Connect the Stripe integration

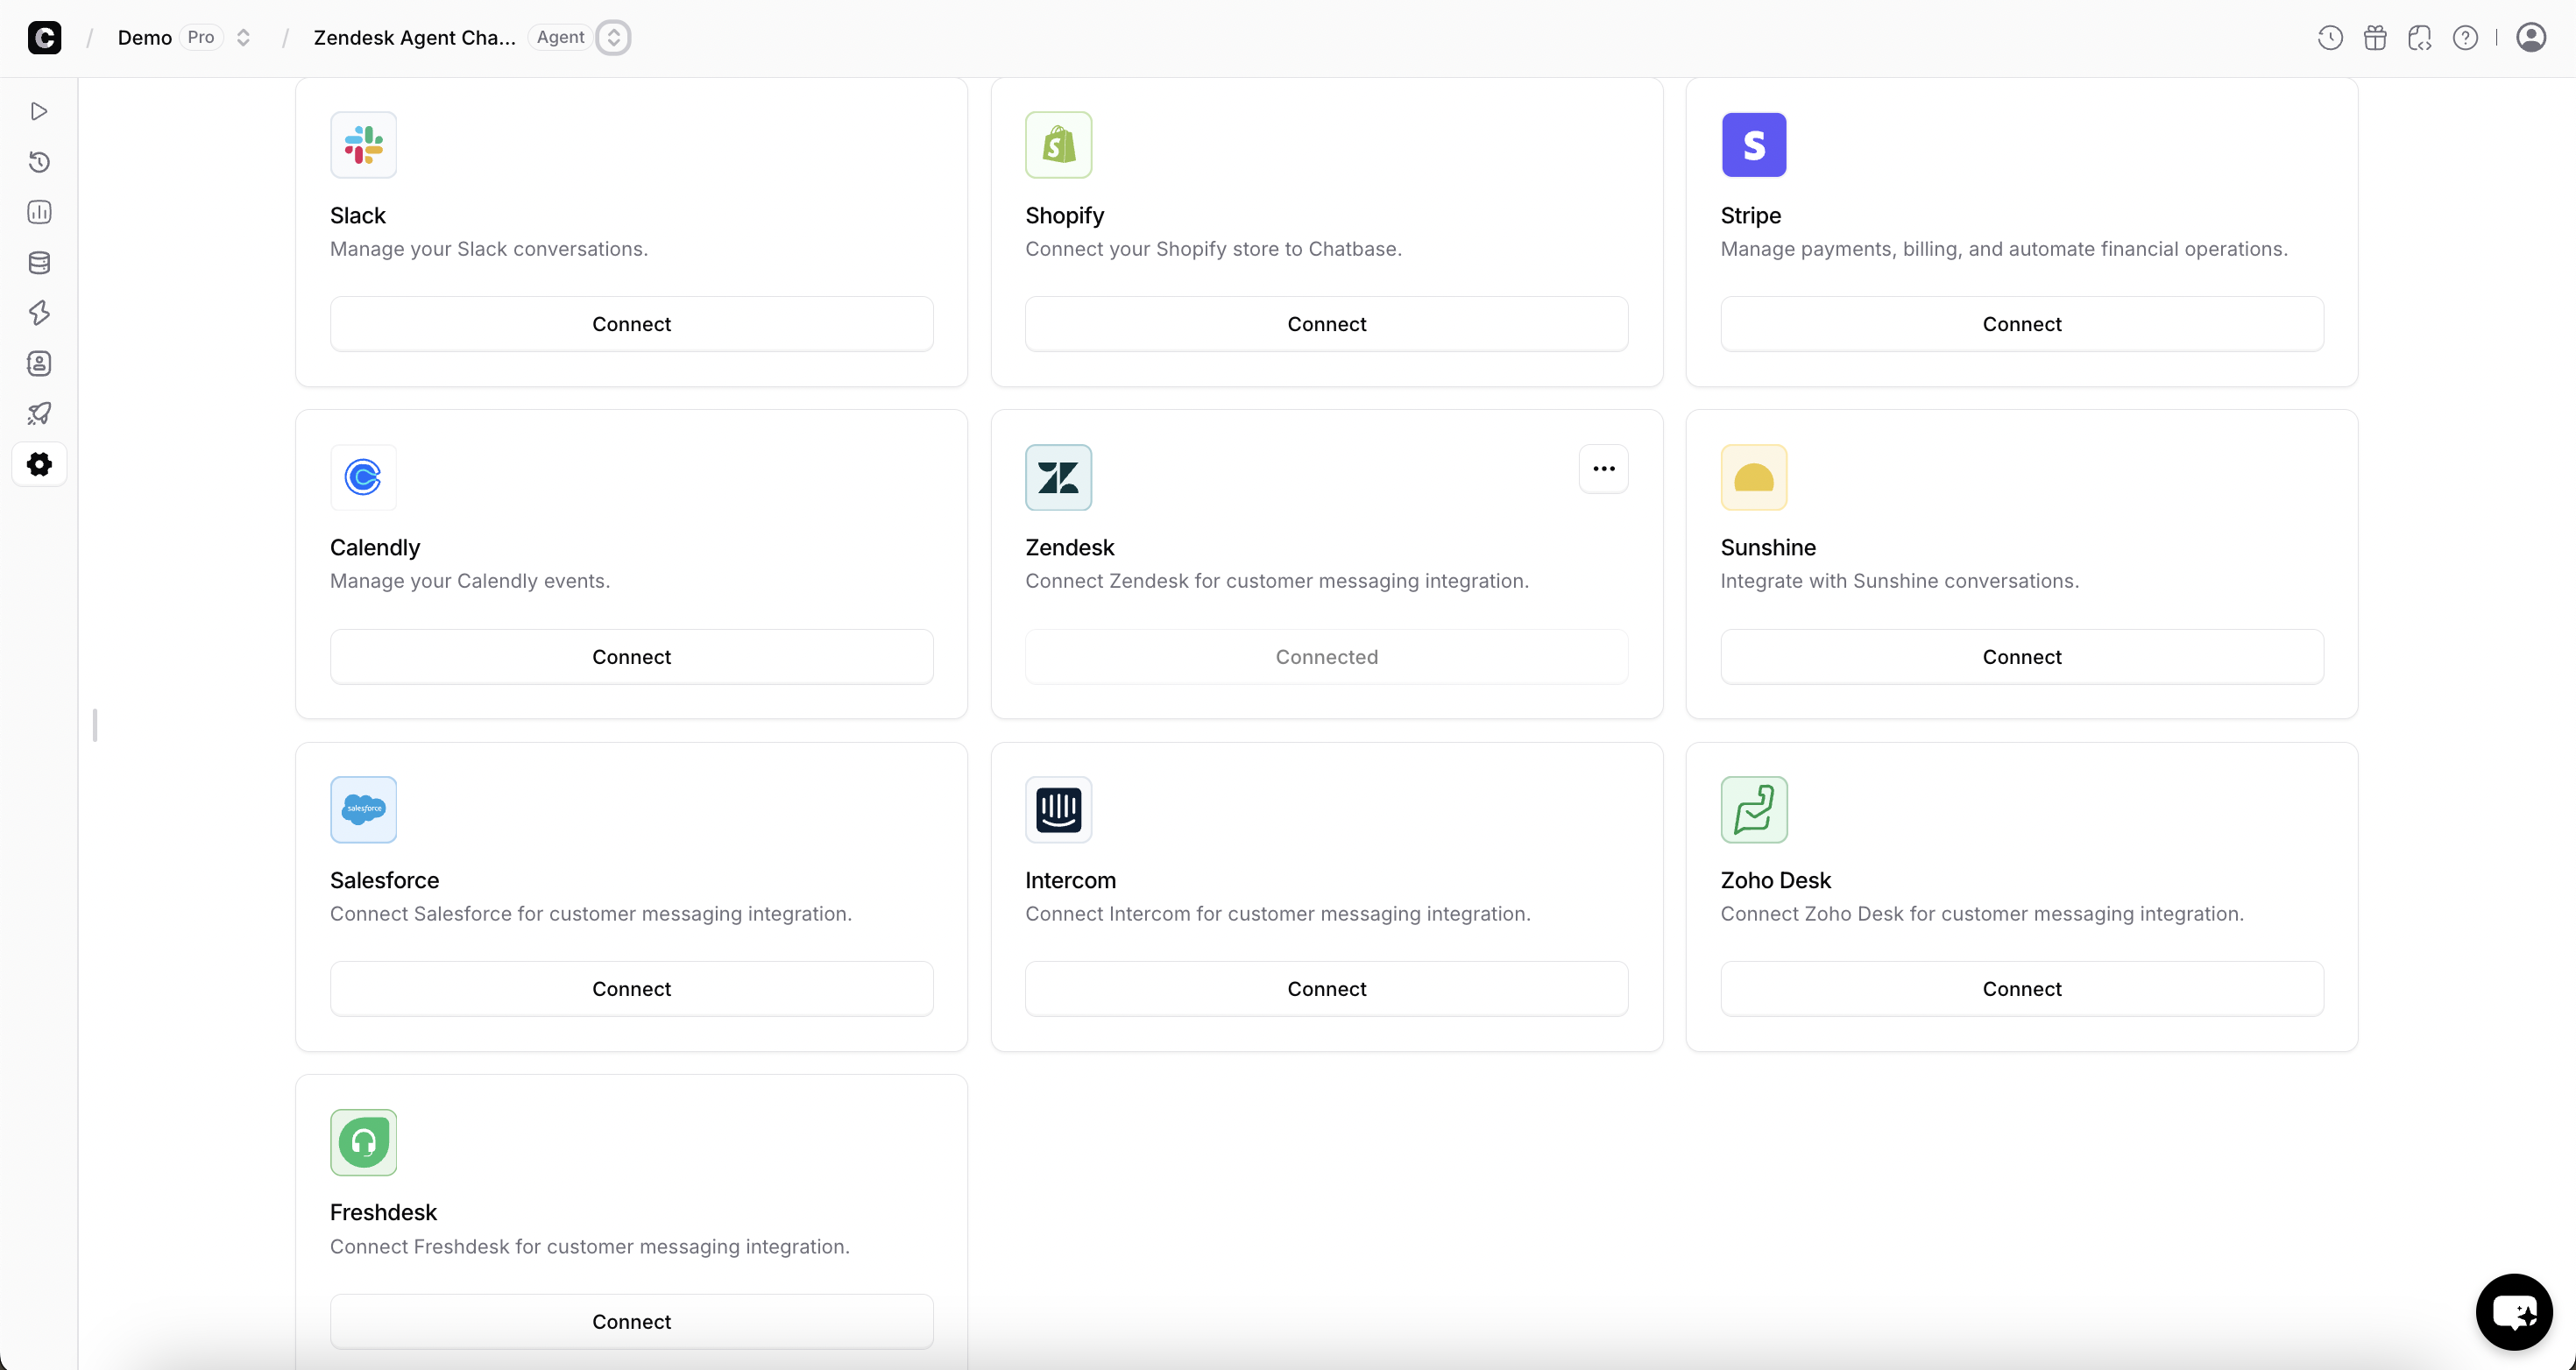tap(2021, 324)
